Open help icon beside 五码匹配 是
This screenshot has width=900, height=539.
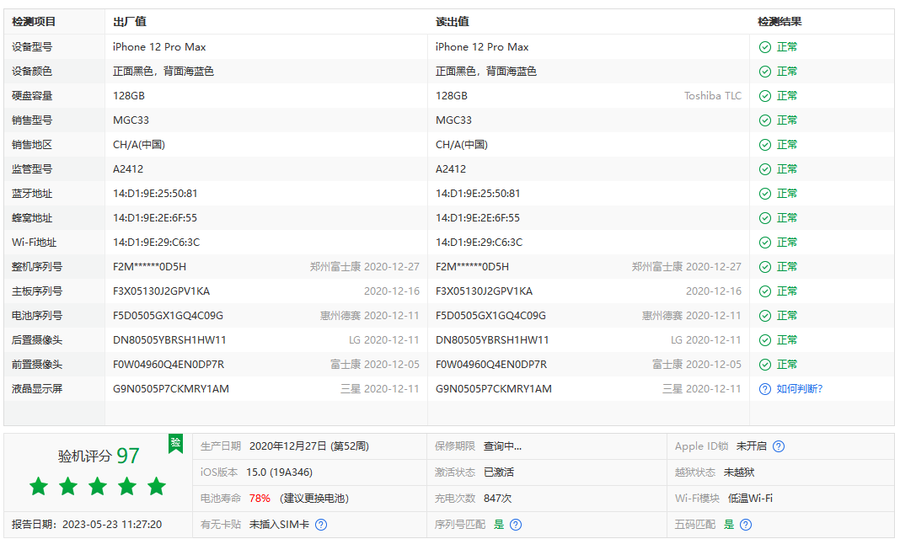coord(746,525)
